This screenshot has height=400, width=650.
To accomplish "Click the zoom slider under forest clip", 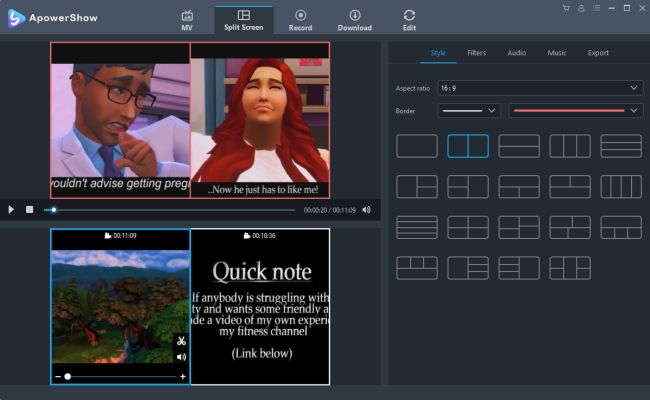I will [x=120, y=376].
